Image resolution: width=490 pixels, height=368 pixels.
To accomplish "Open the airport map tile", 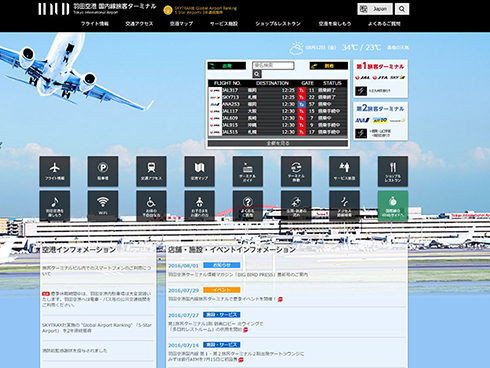I will pos(200,171).
